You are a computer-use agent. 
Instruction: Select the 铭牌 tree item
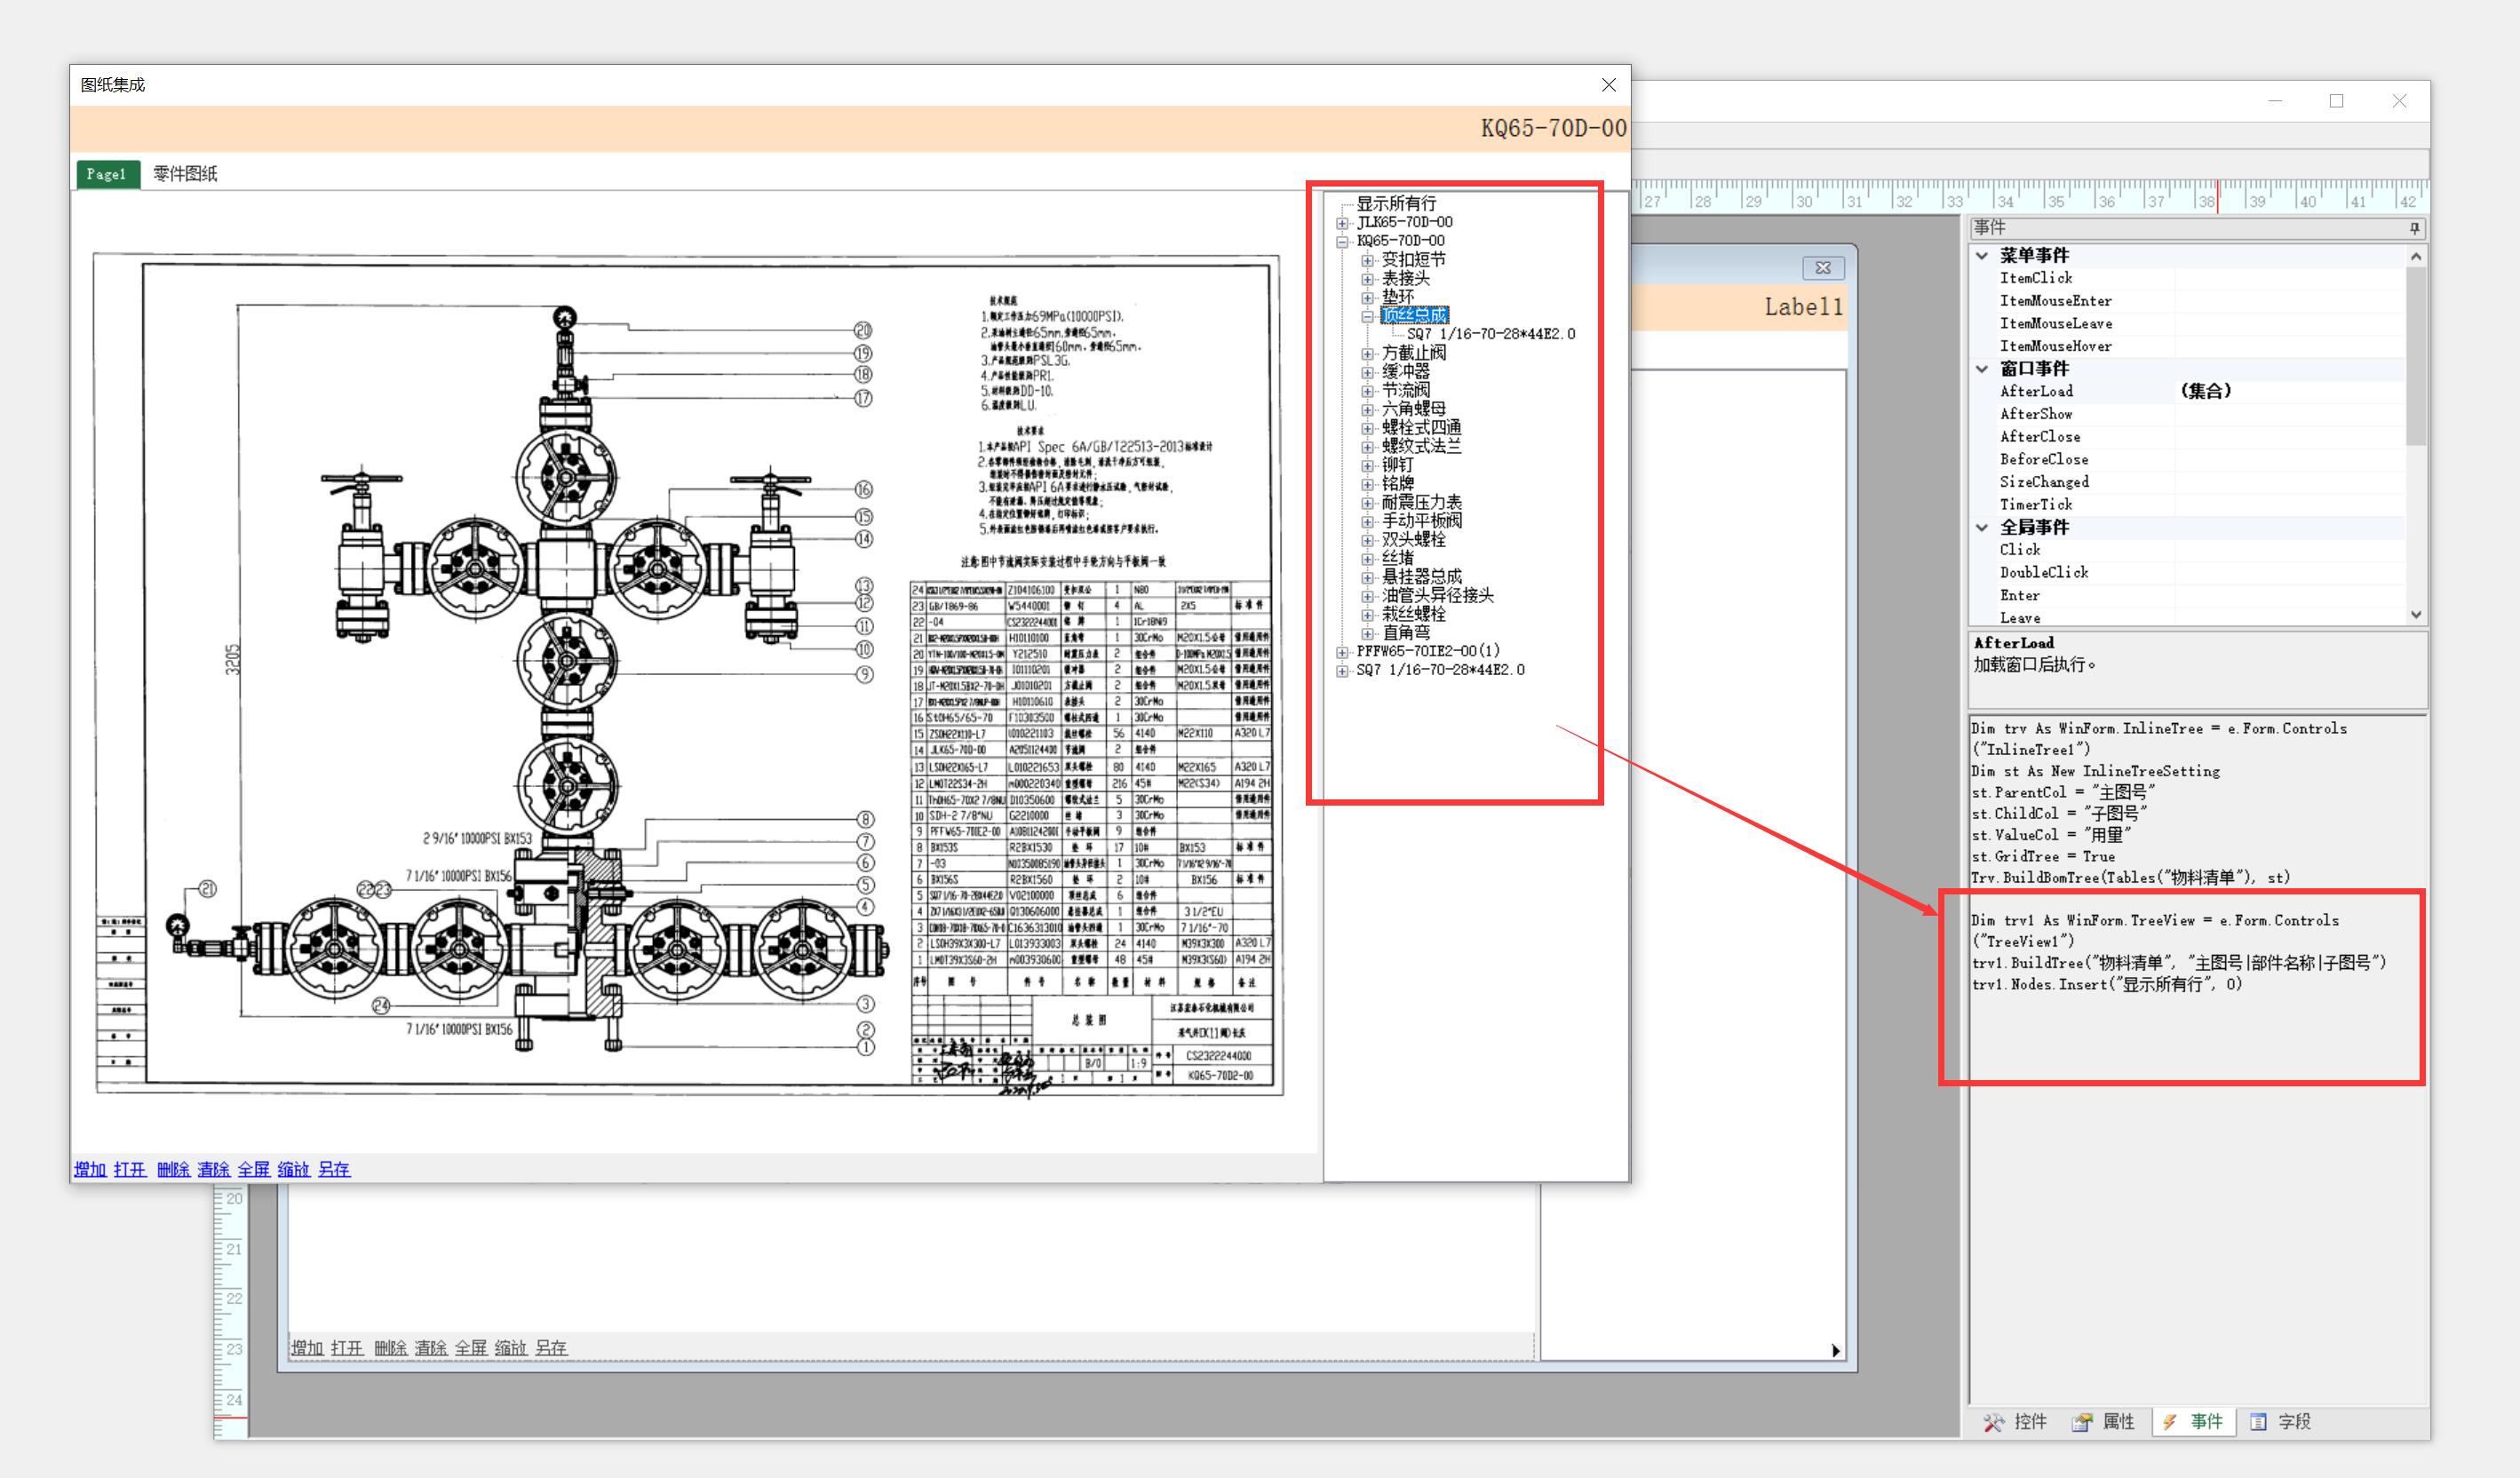1398,483
